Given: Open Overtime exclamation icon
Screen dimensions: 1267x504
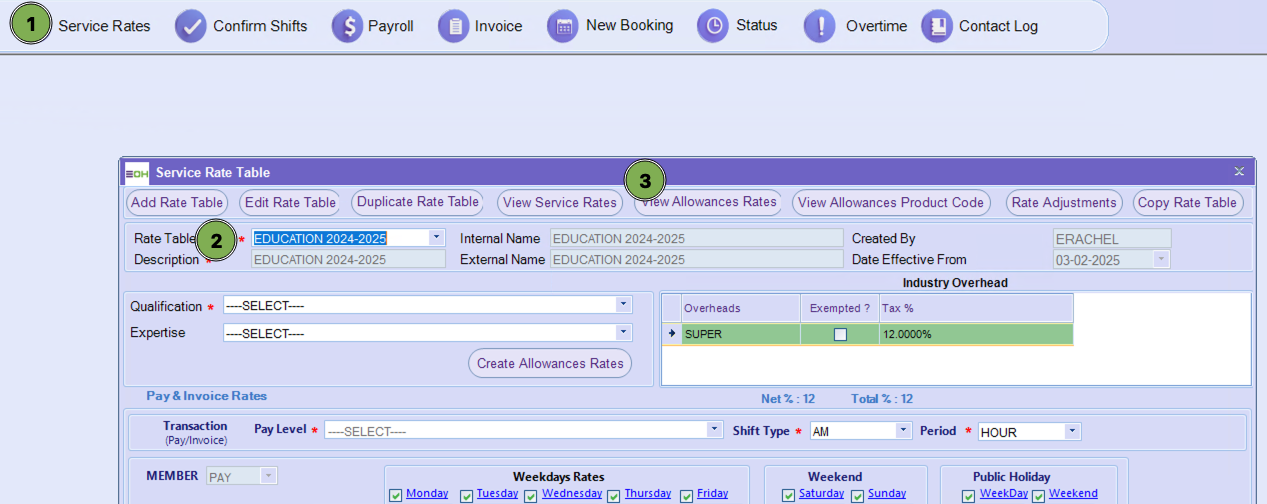Looking at the screenshot, I should coord(820,27).
